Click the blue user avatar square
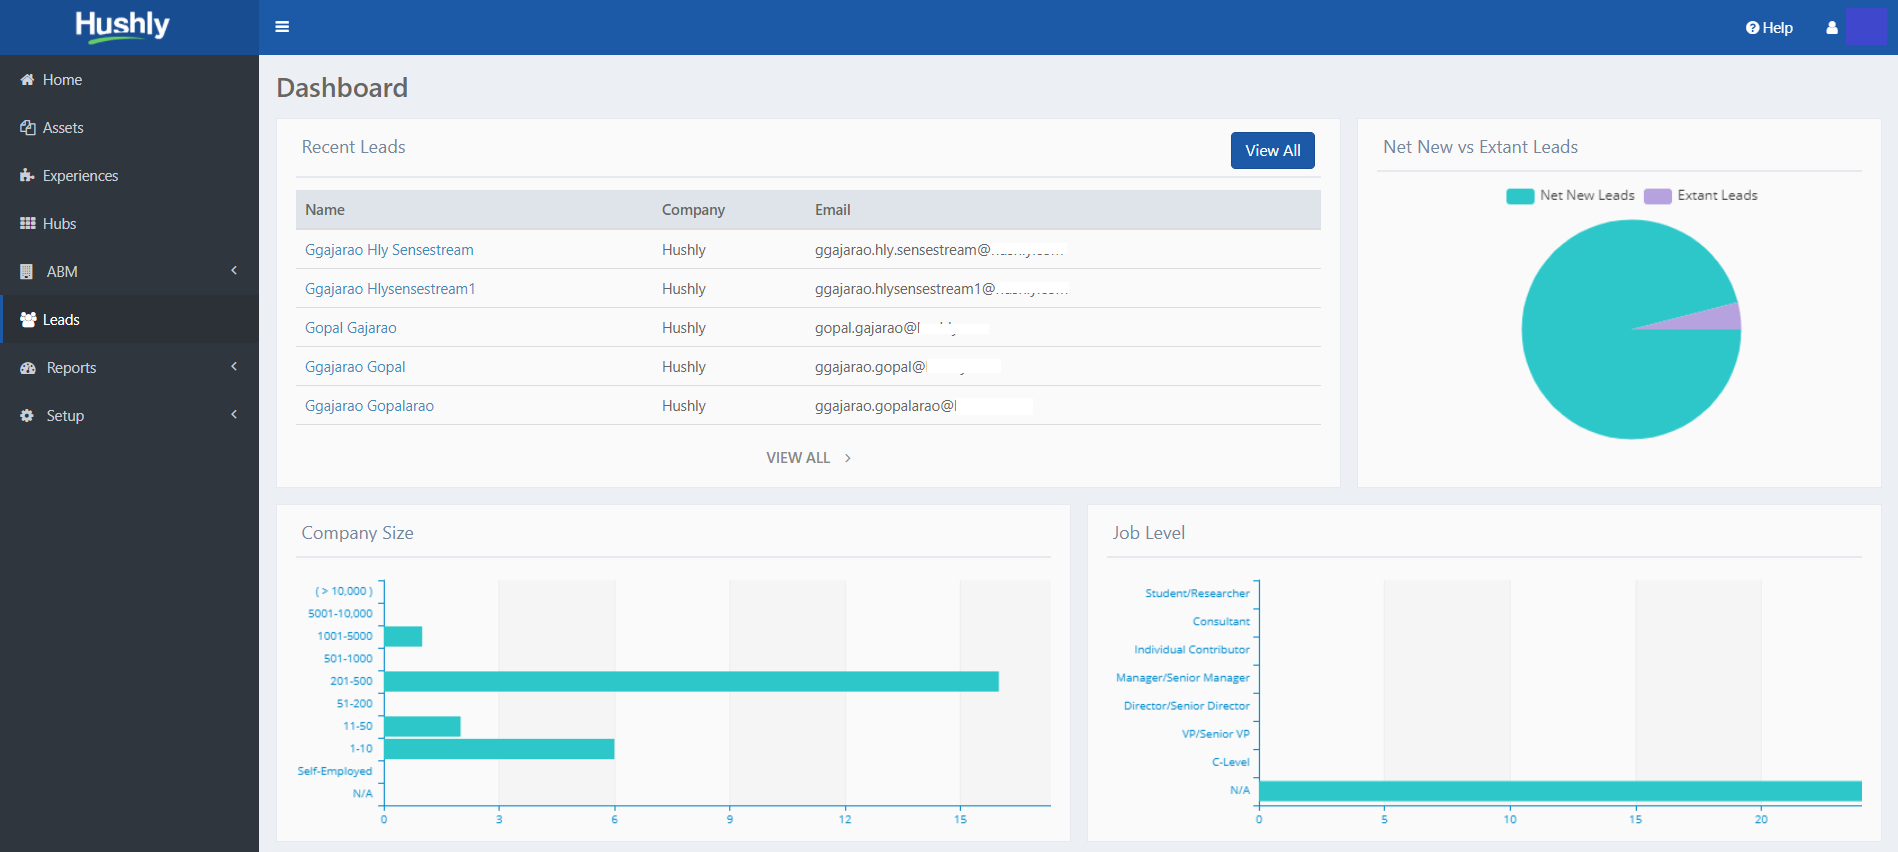 [1866, 27]
